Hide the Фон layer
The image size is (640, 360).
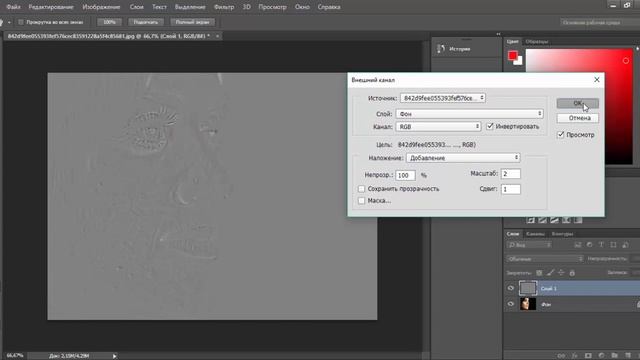511,304
